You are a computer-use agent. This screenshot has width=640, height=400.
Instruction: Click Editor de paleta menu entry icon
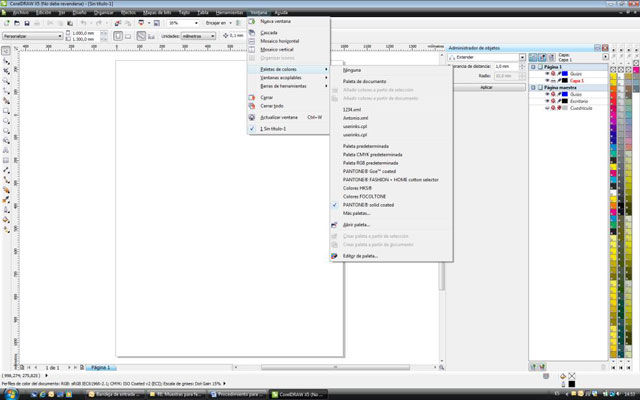(x=335, y=256)
